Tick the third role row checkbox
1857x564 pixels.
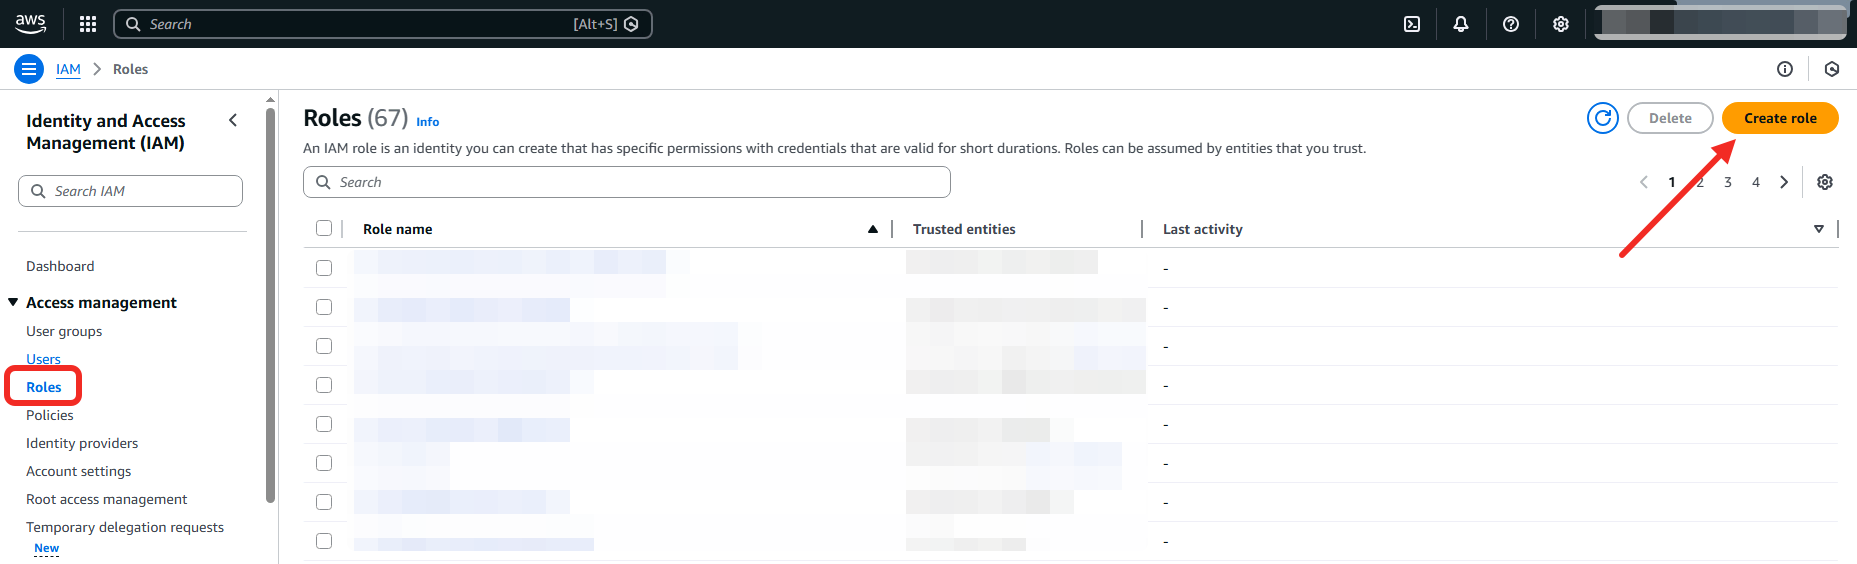click(x=324, y=346)
